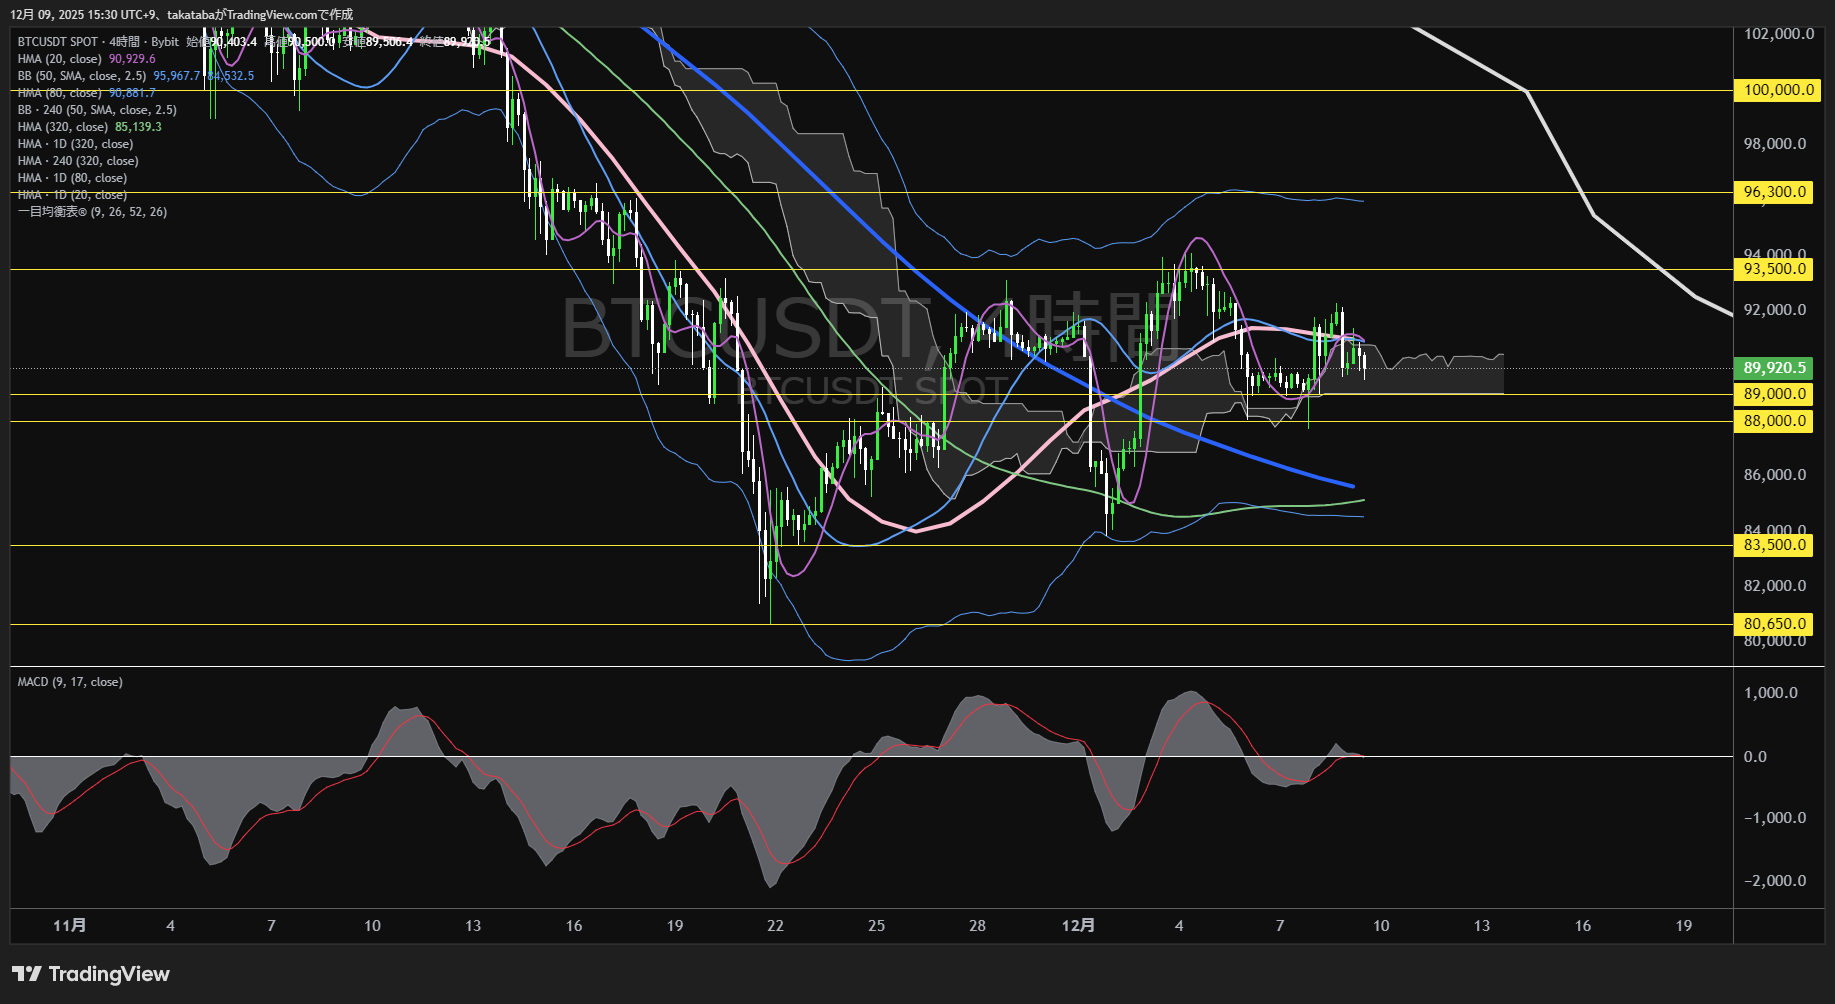The height and width of the screenshot is (1004, 1835).
Task: Click the green current price label 89,920.5
Action: (1774, 368)
